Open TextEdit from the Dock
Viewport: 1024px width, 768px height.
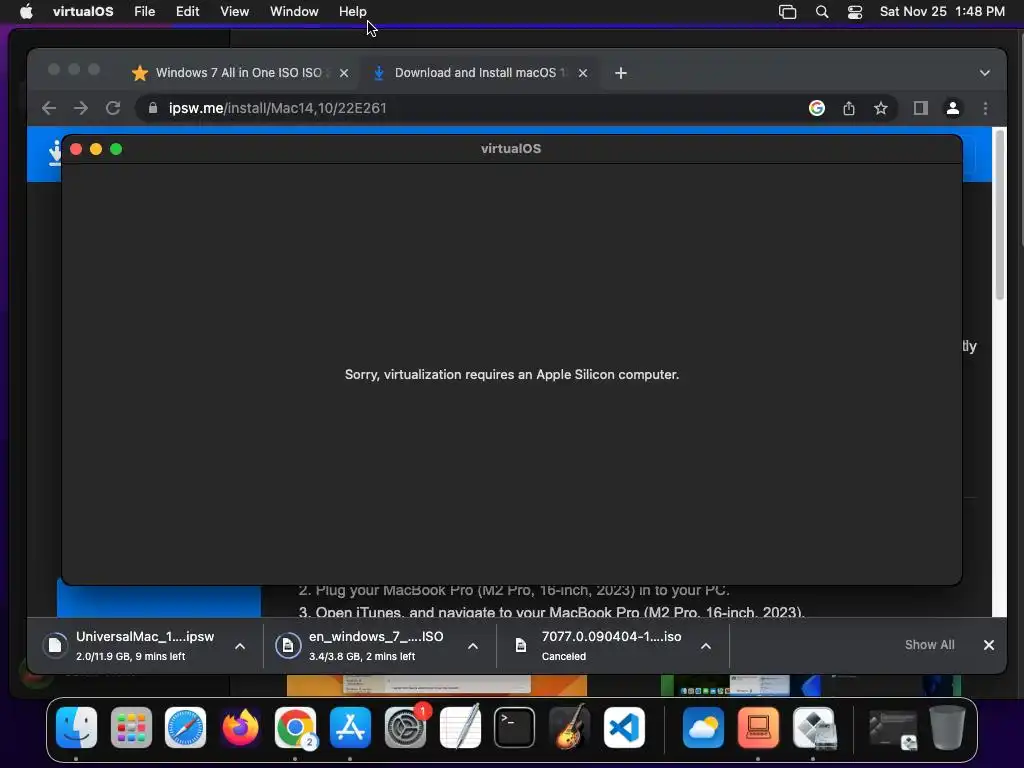tap(460, 728)
